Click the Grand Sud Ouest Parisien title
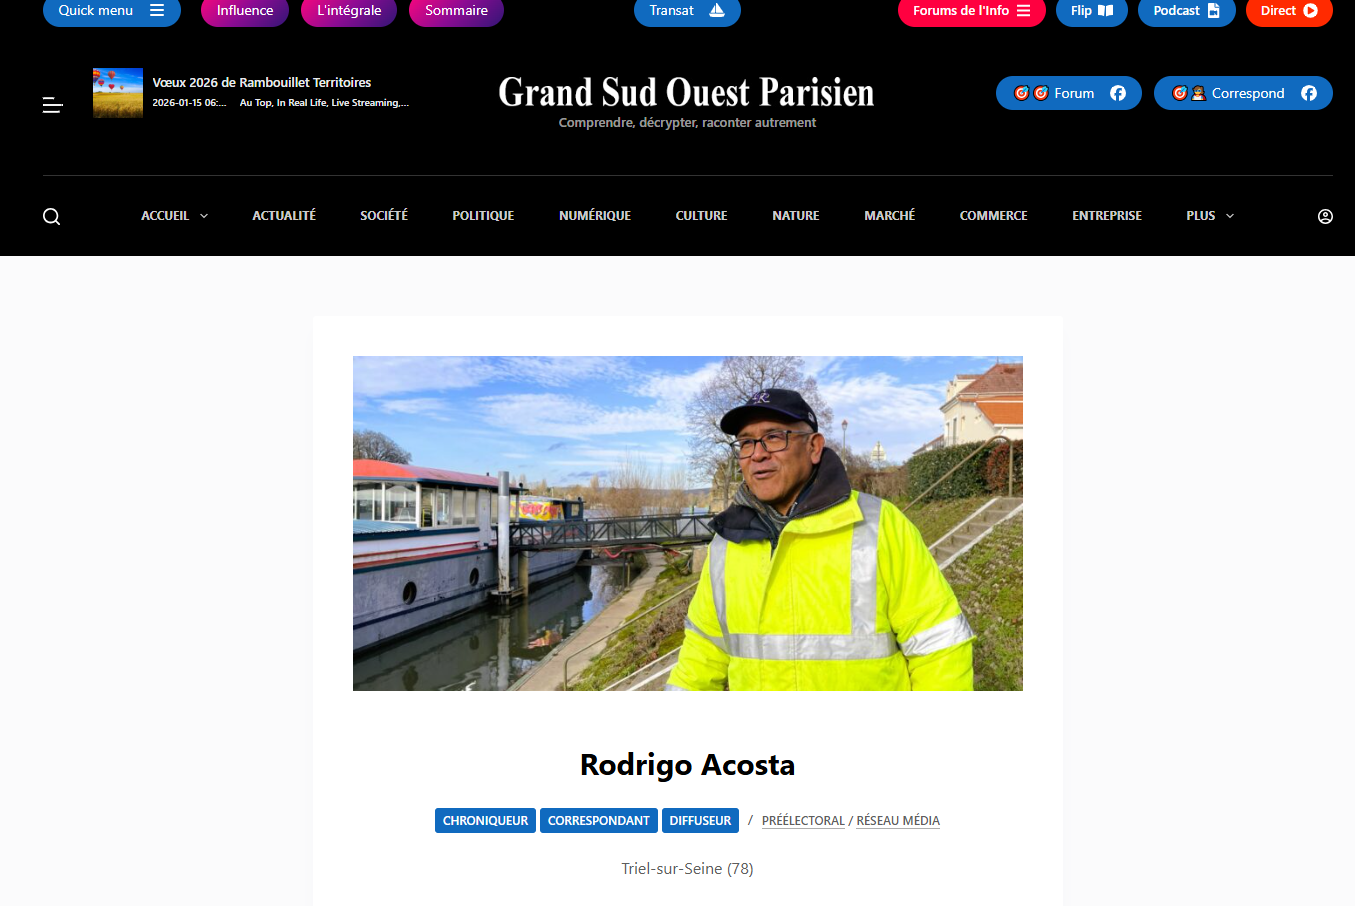Screen dimensions: 1355x906 (686, 92)
